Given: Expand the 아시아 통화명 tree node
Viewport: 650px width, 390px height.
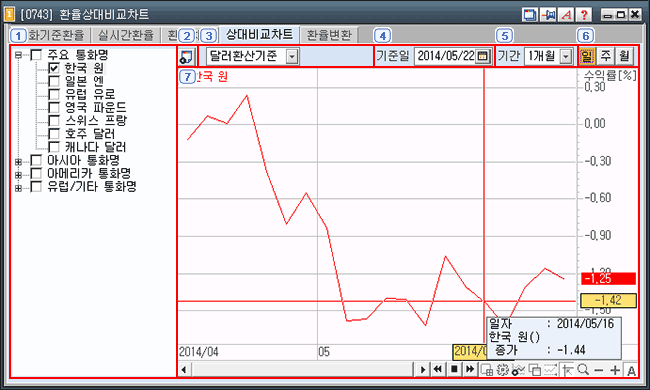Looking at the screenshot, I should pyautogui.click(x=18, y=162).
